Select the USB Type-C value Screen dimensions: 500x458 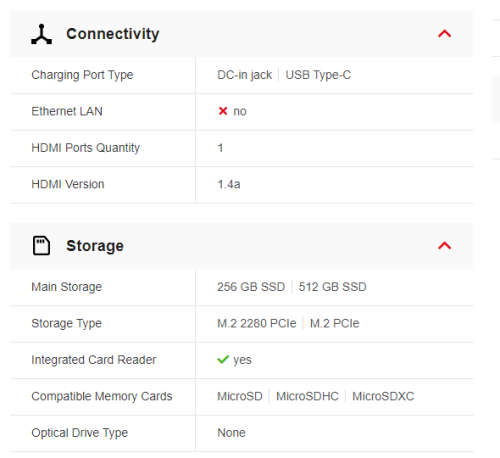point(318,75)
